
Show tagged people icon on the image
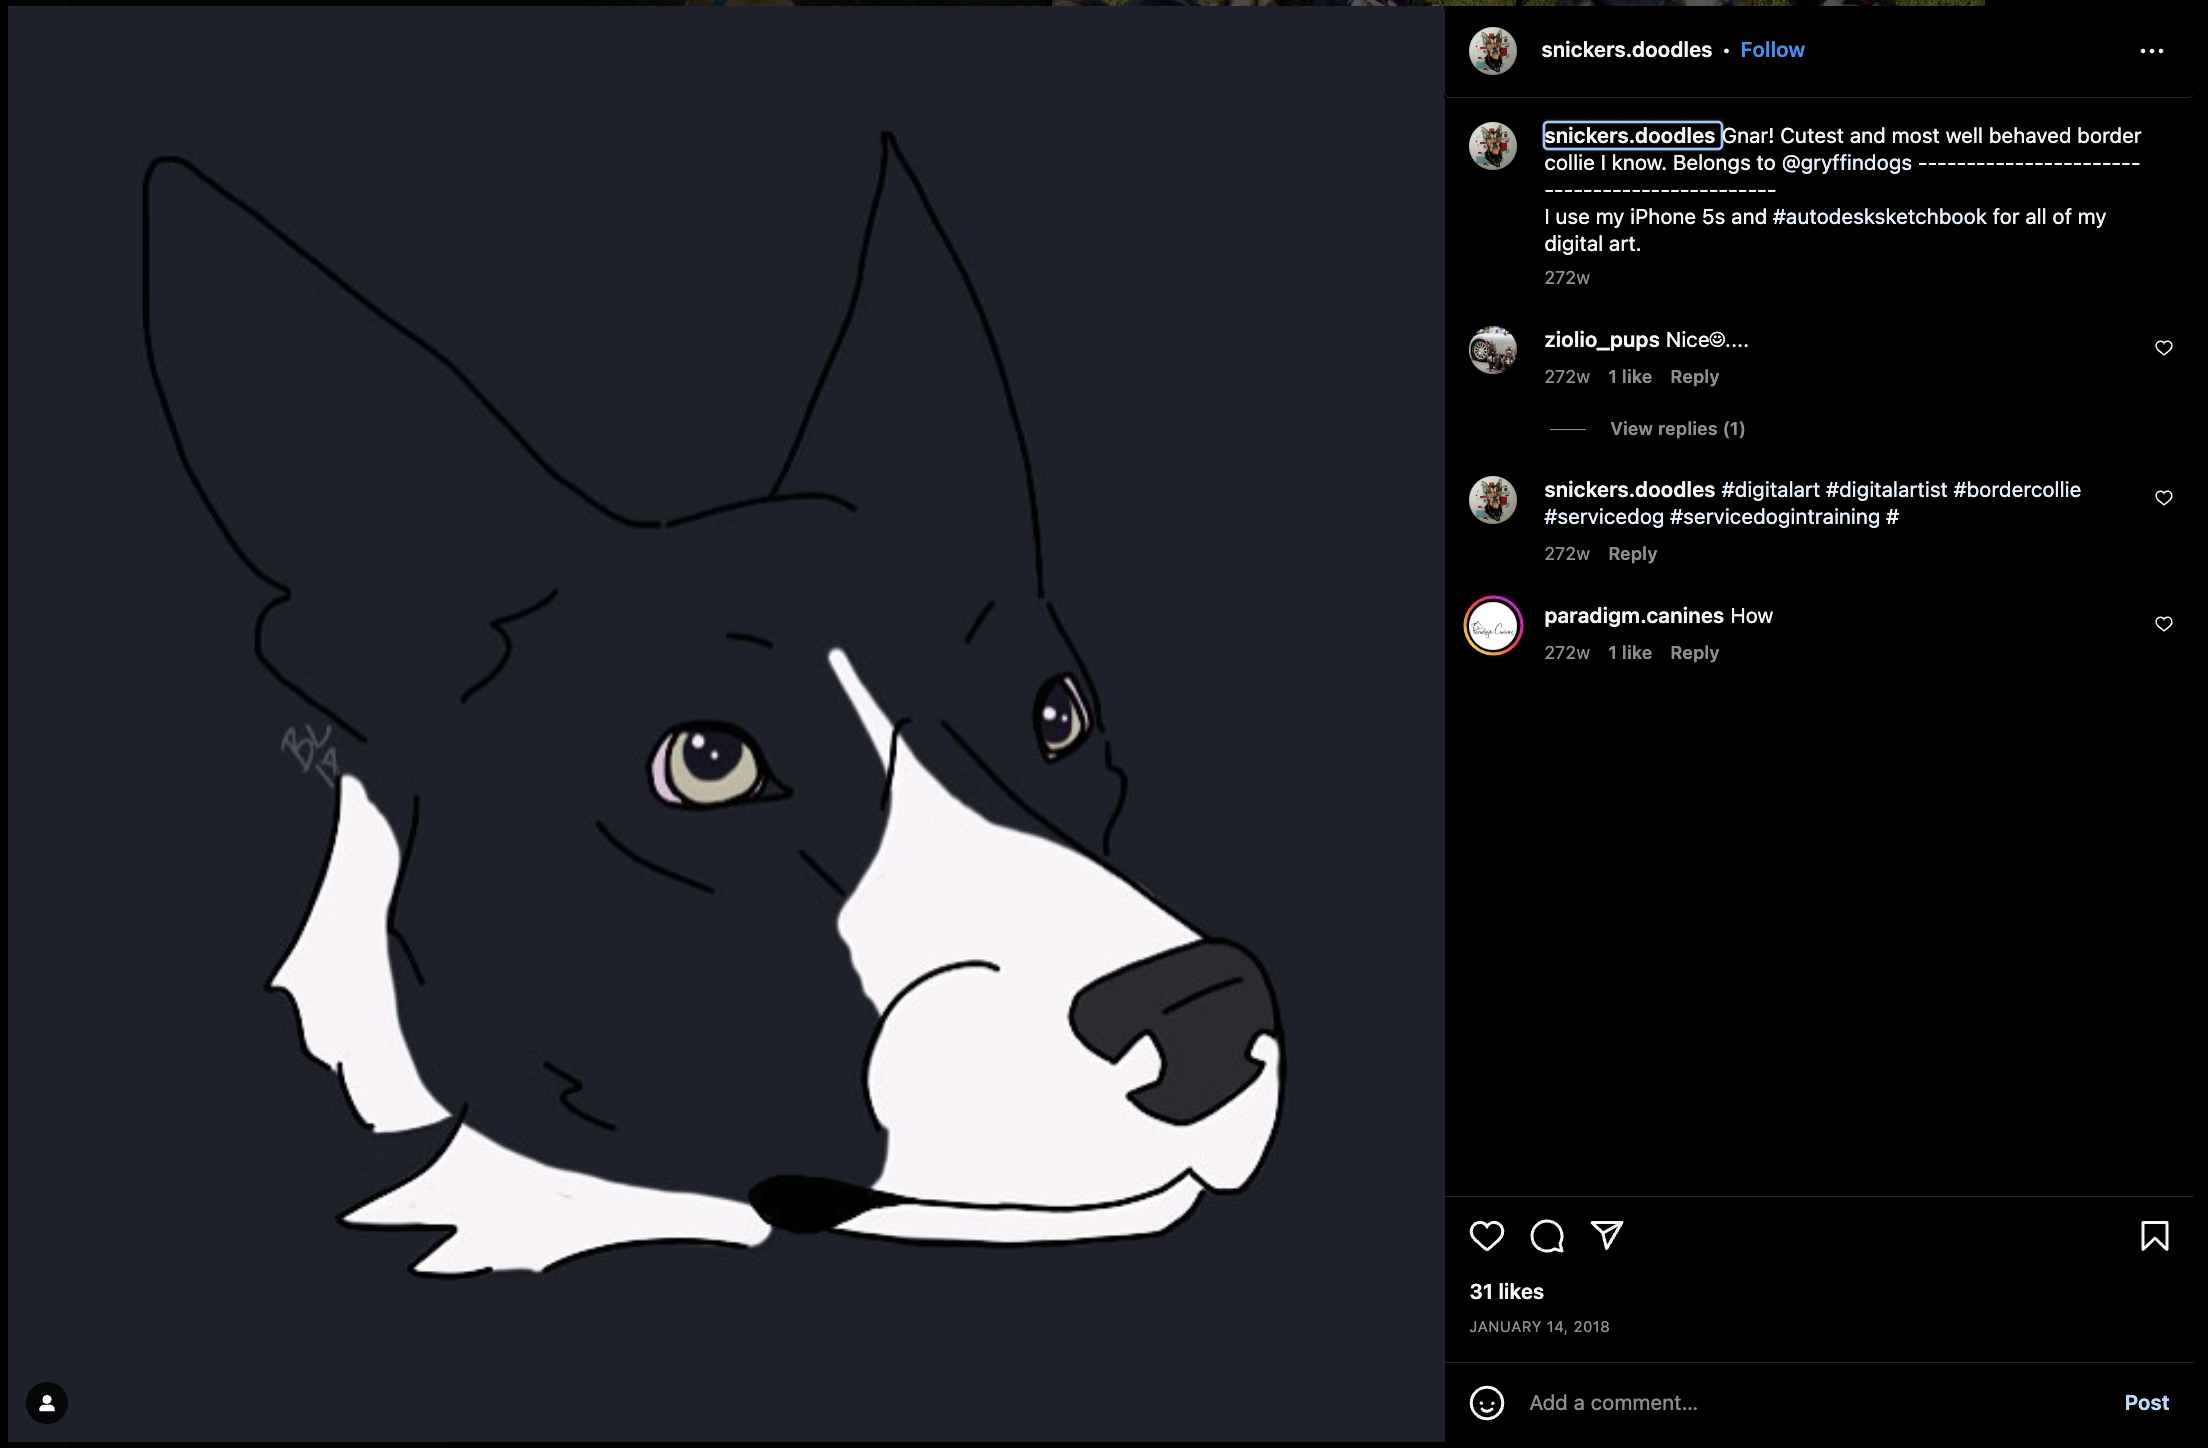point(47,1403)
